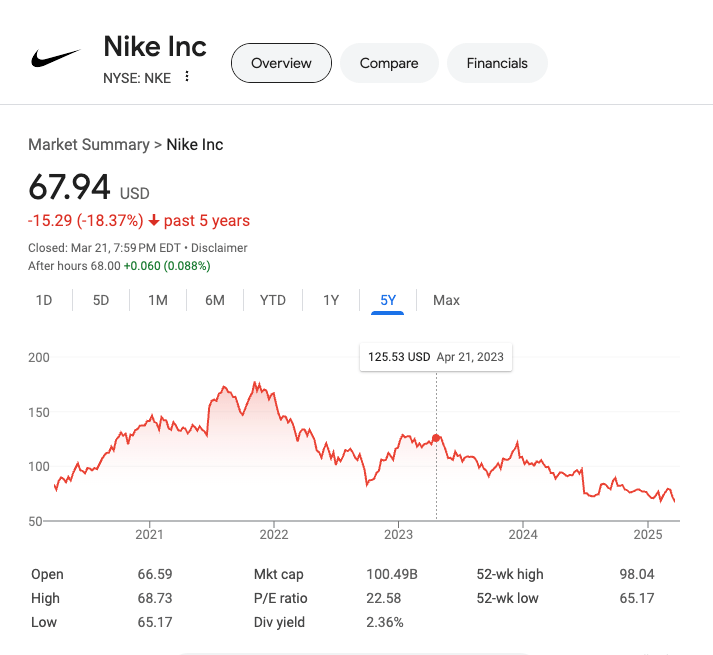The width and height of the screenshot is (713, 655).
Task: Open the Compare tab
Action: click(x=389, y=63)
